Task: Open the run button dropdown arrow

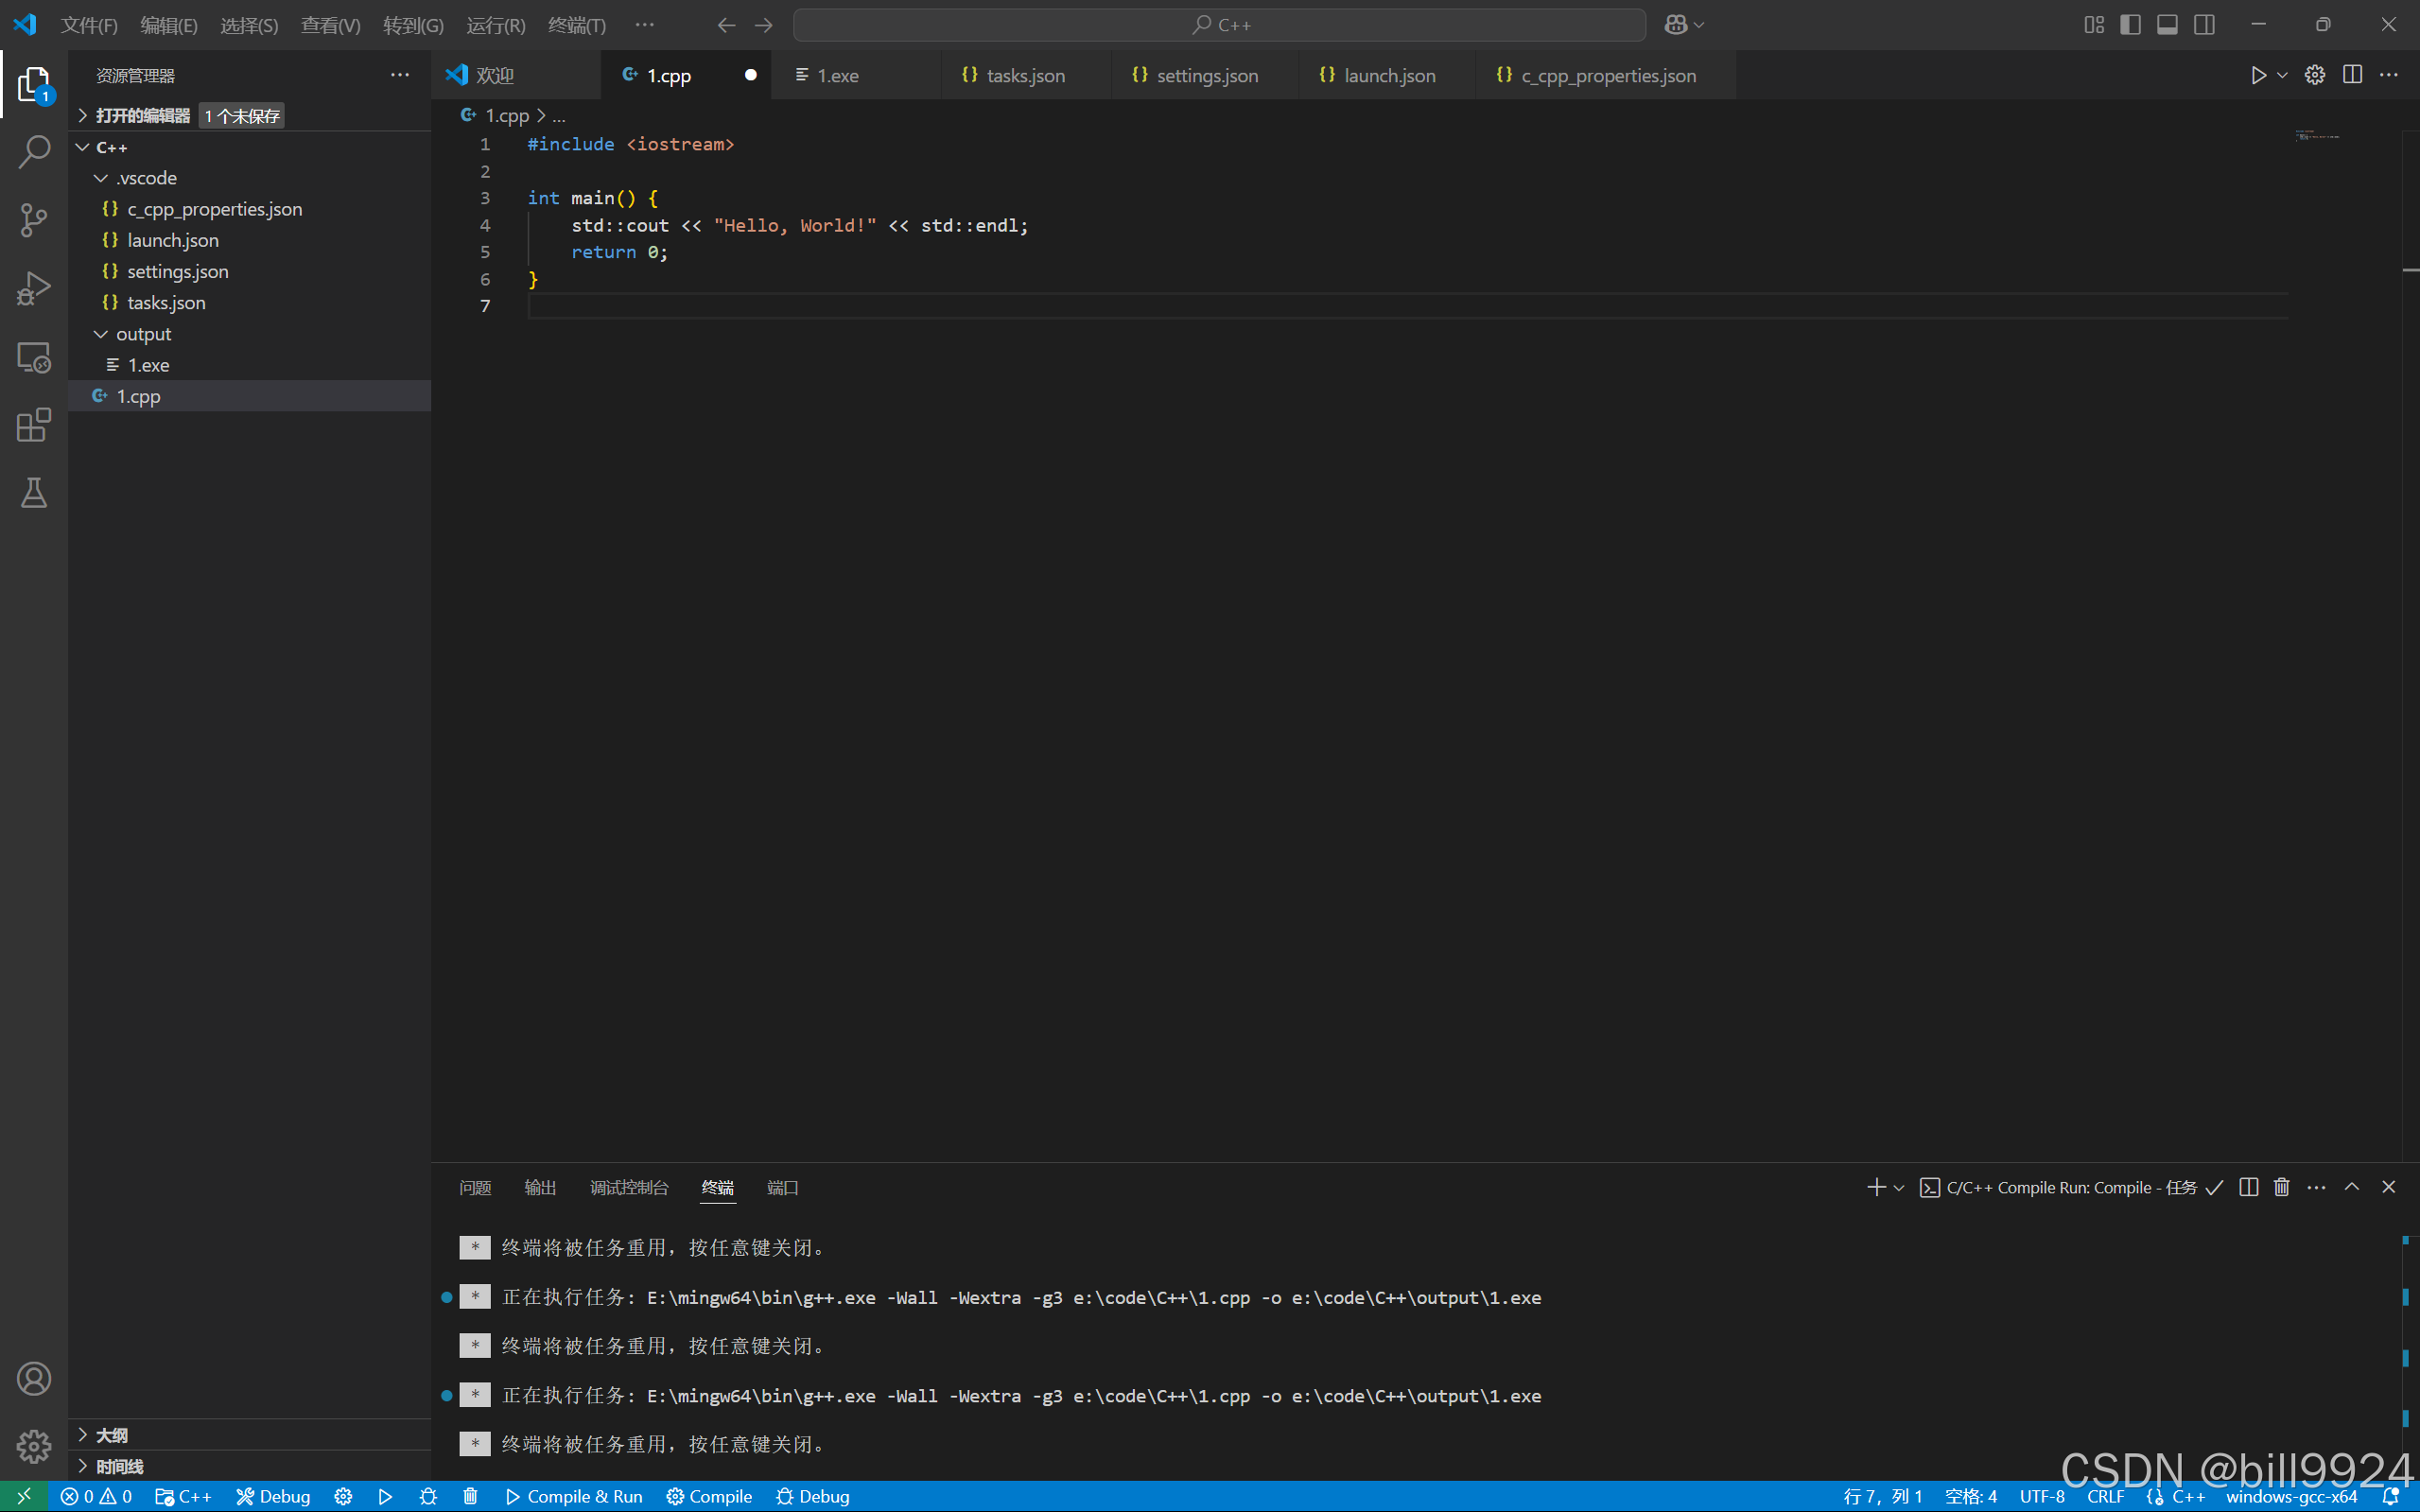Action: (x=2282, y=75)
